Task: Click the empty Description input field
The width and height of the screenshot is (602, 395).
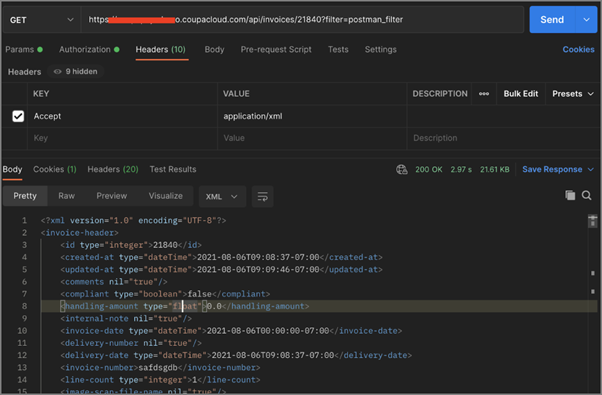Action: click(503, 138)
